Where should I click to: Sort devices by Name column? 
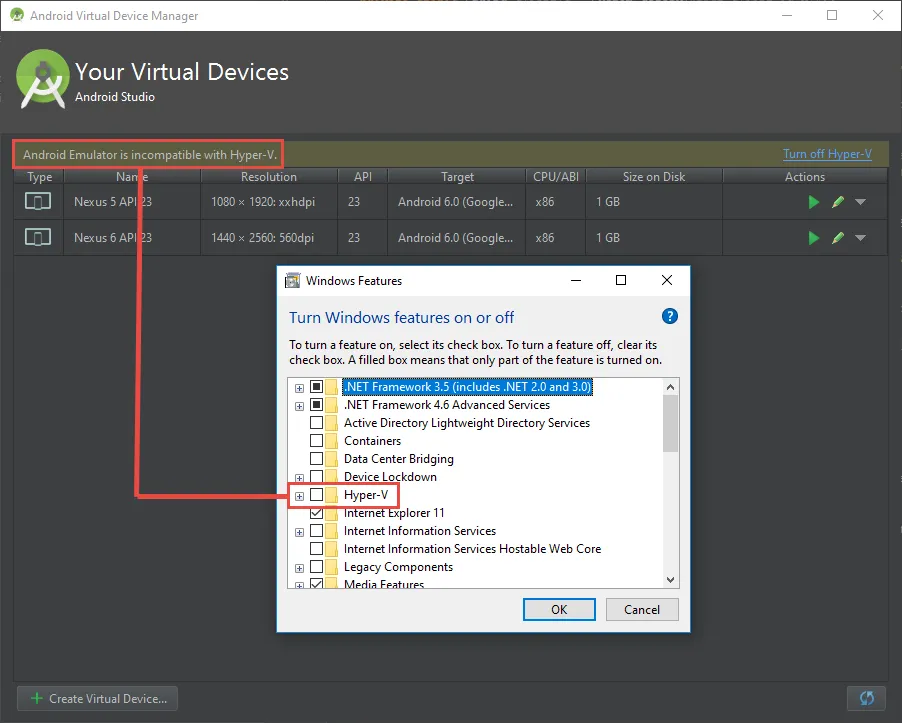pos(132,177)
